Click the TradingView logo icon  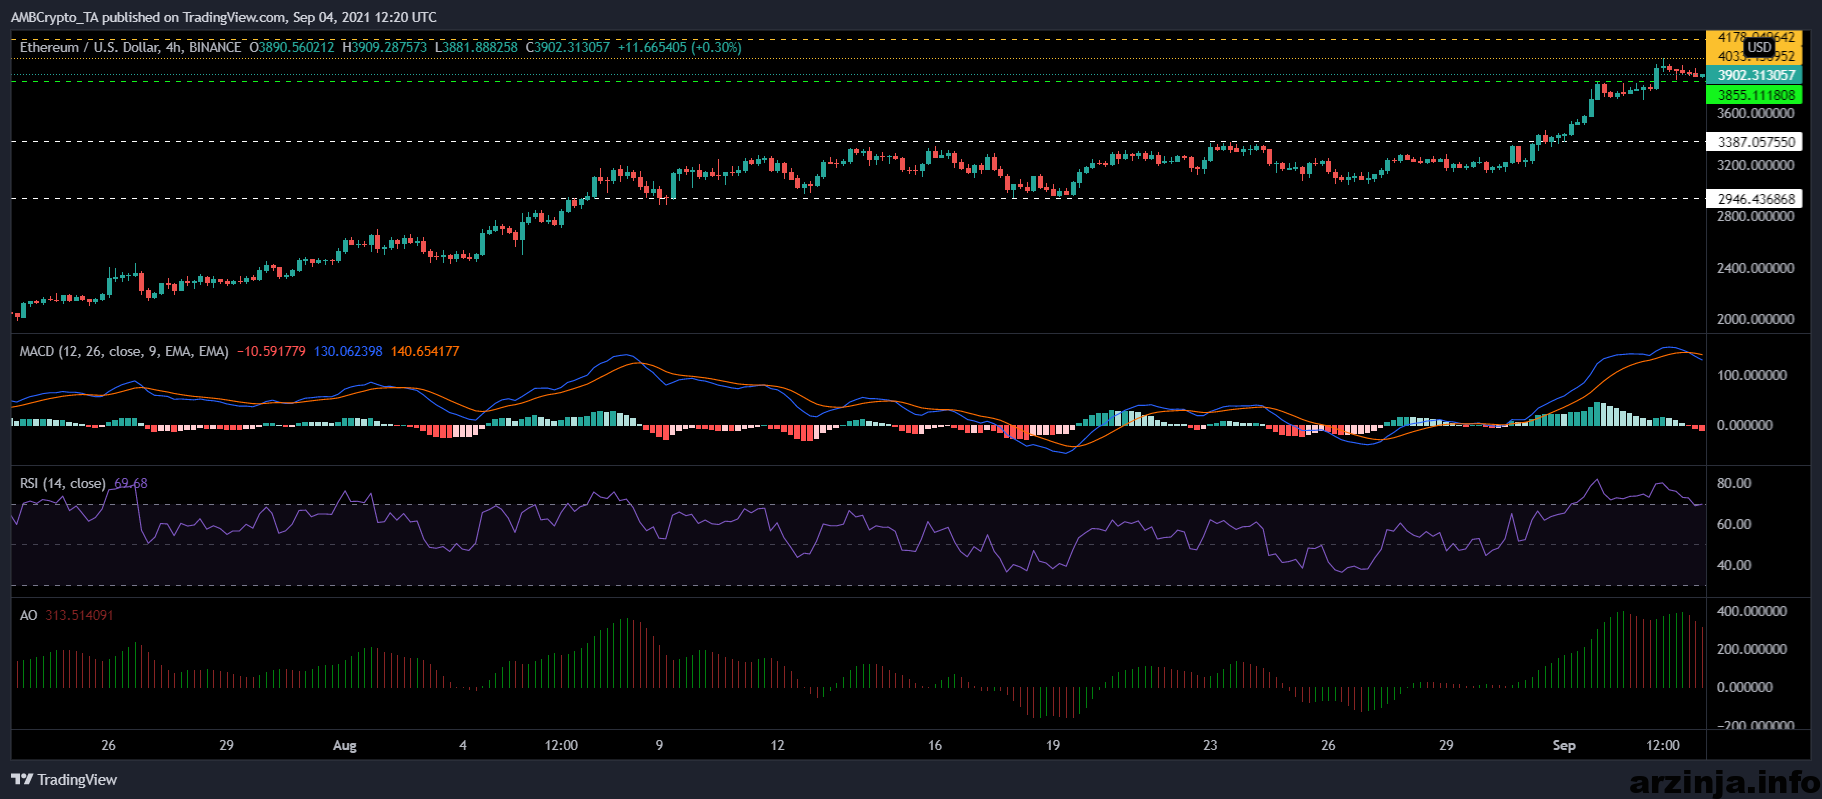tap(22, 779)
